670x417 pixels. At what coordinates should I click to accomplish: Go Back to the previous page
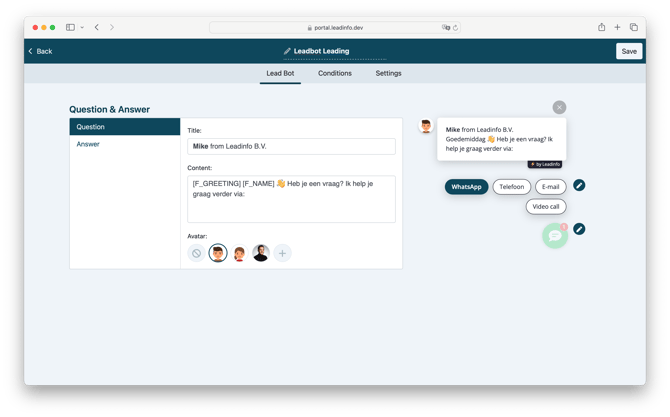click(x=40, y=51)
